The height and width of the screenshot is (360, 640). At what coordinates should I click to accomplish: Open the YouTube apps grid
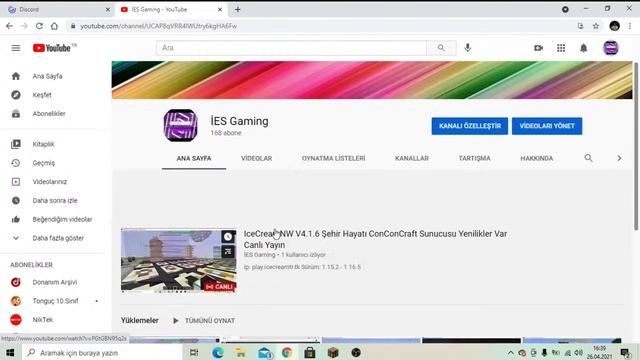[x=561, y=48]
